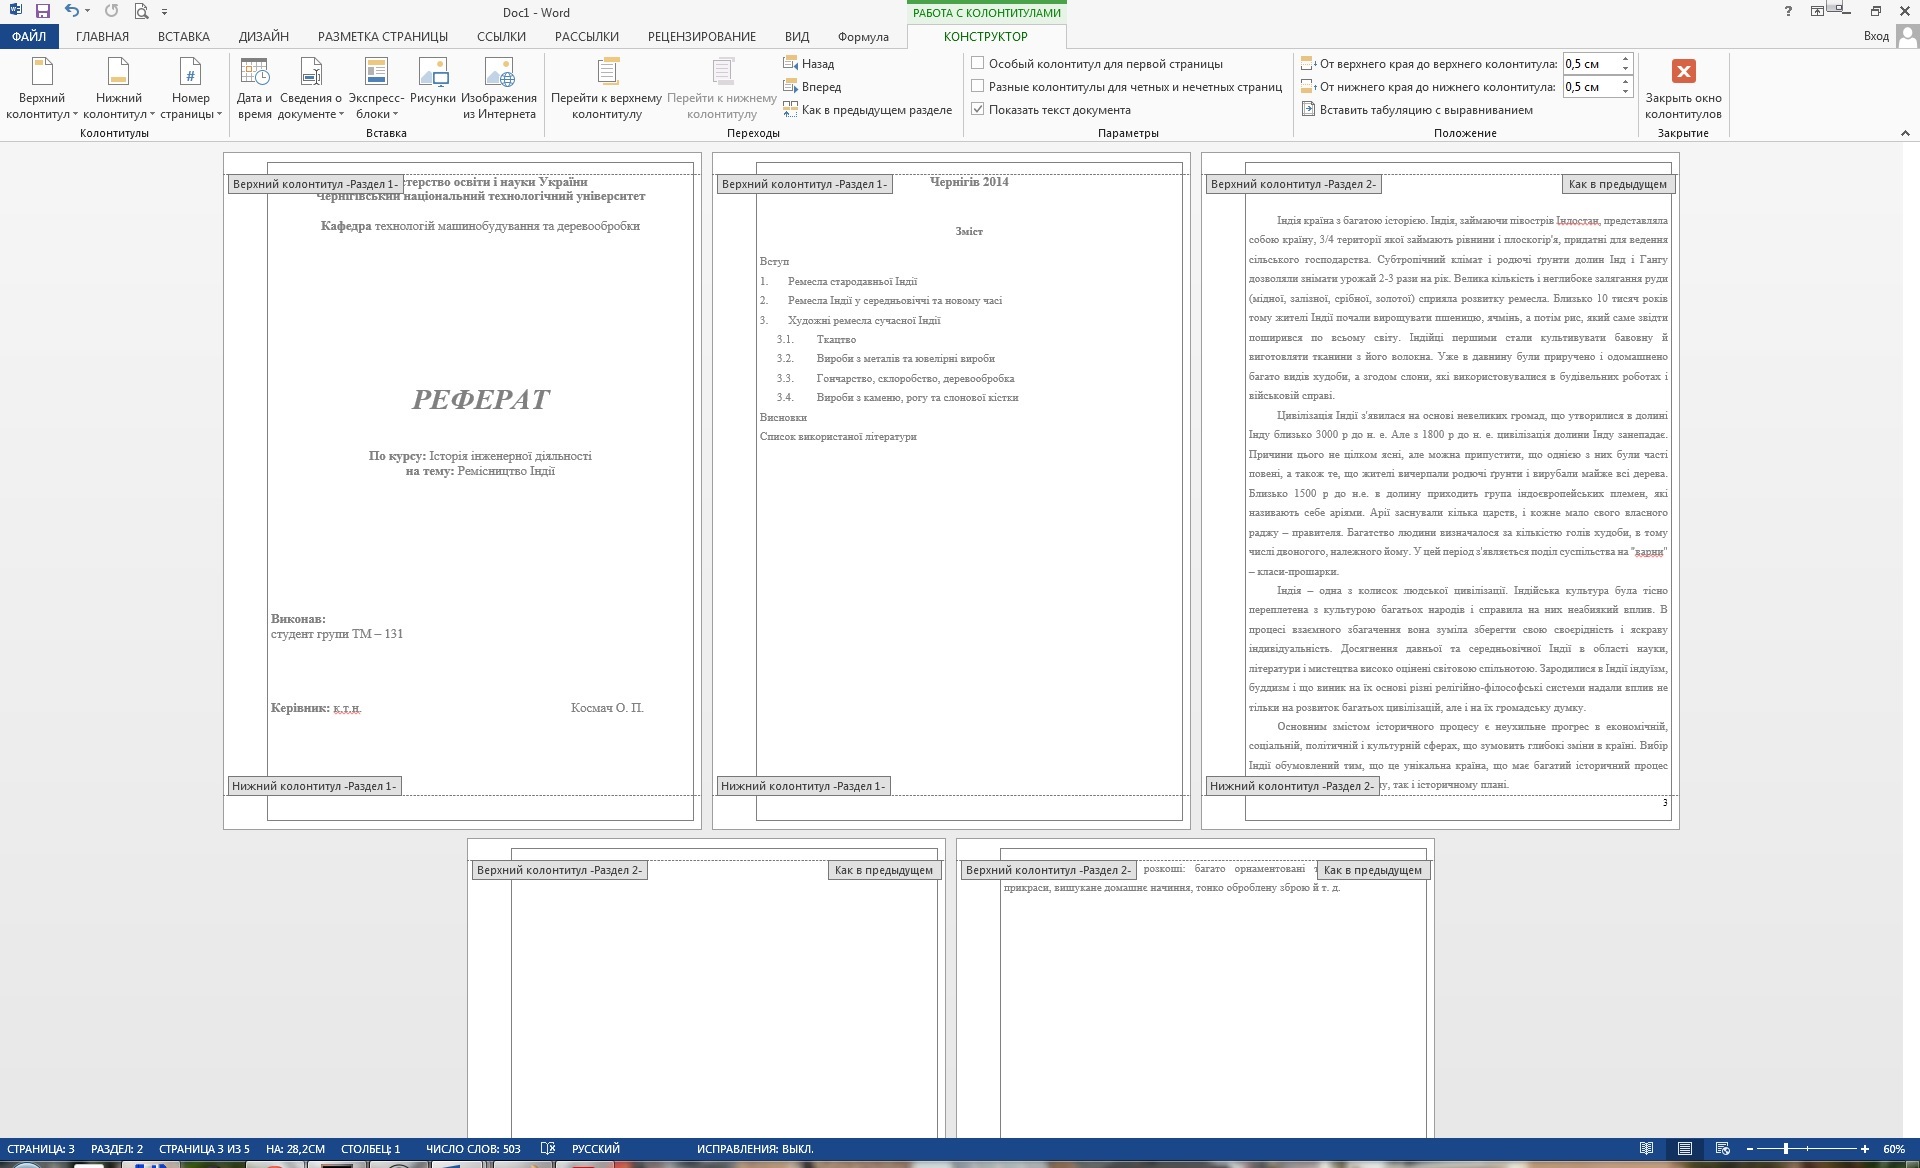Click header top distance input field

point(1588,63)
